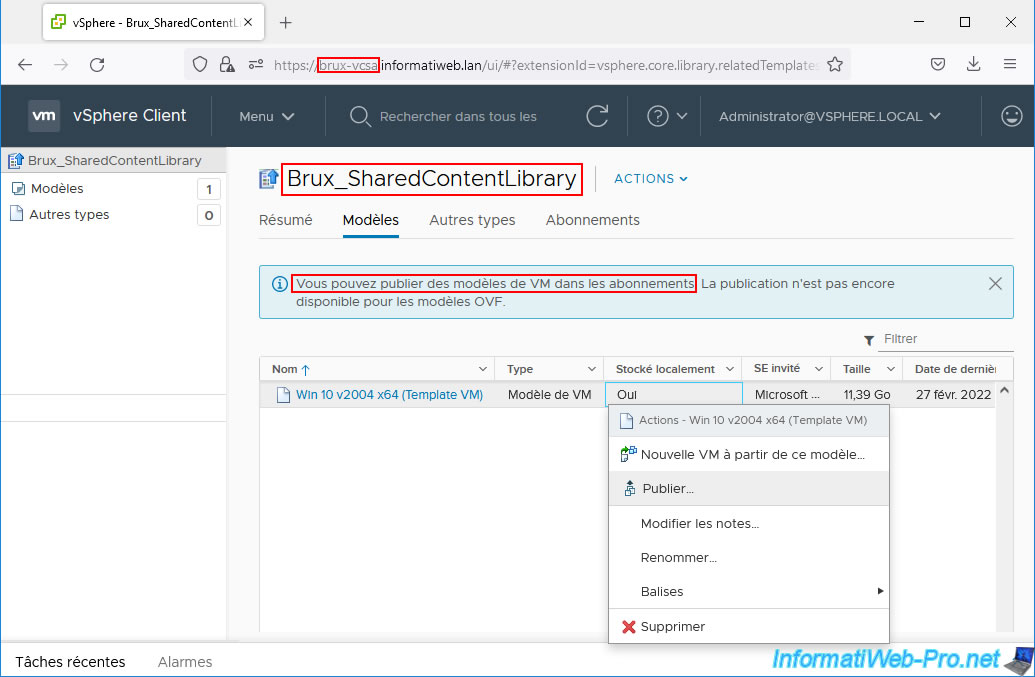Click the table scrollbar up arrow
Image resolution: width=1035 pixels, height=677 pixels.
(x=1004, y=390)
